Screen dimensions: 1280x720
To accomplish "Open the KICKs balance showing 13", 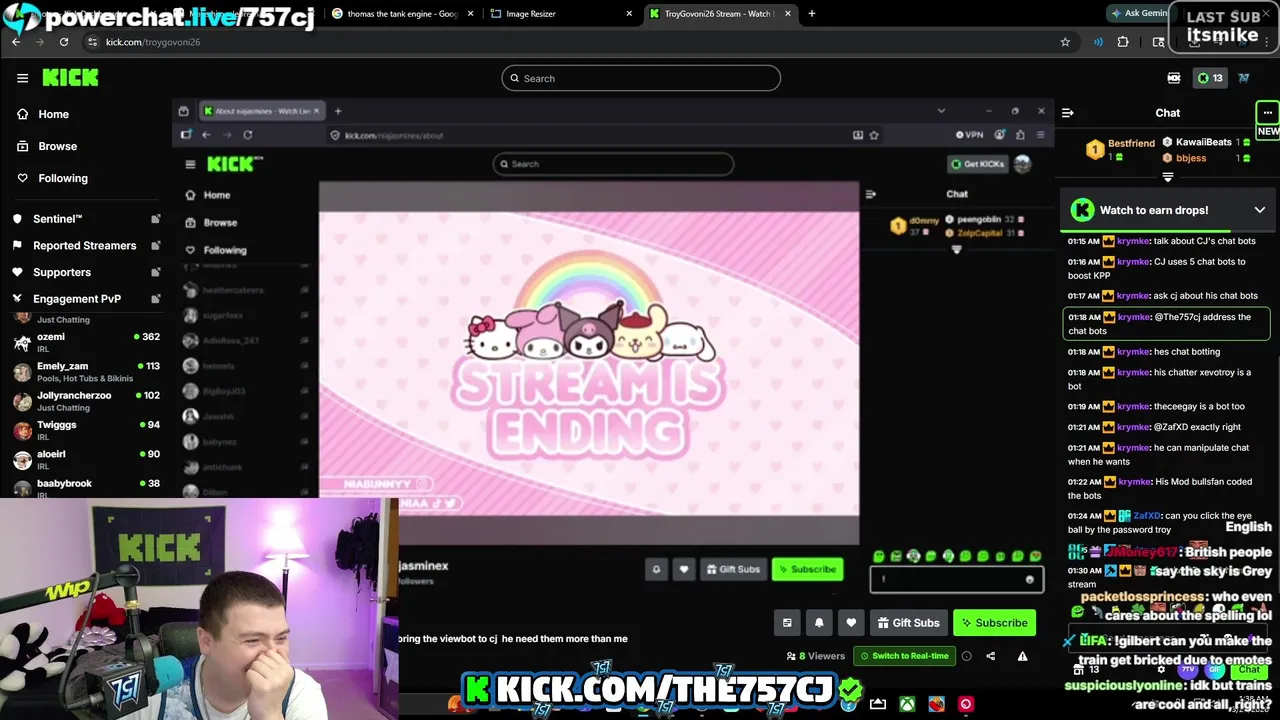I will coord(1210,78).
